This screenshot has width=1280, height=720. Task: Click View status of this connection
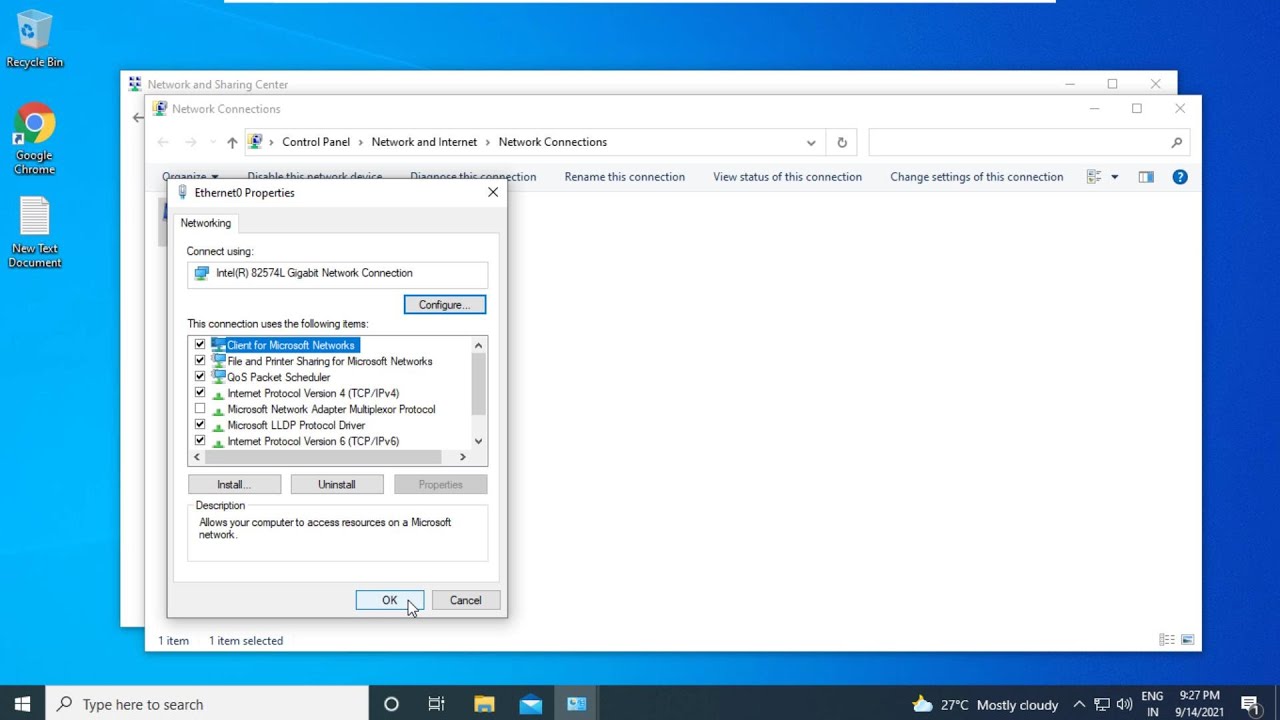[x=787, y=177]
